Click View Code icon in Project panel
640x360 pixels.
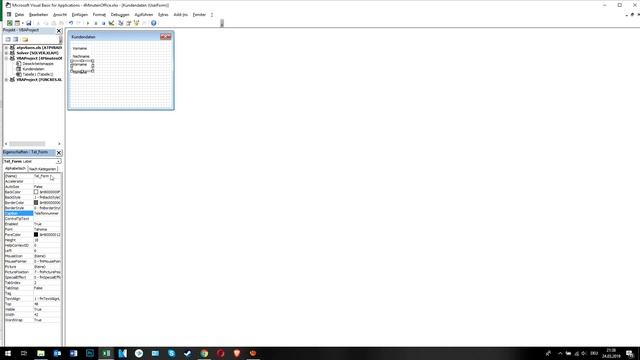[8, 40]
